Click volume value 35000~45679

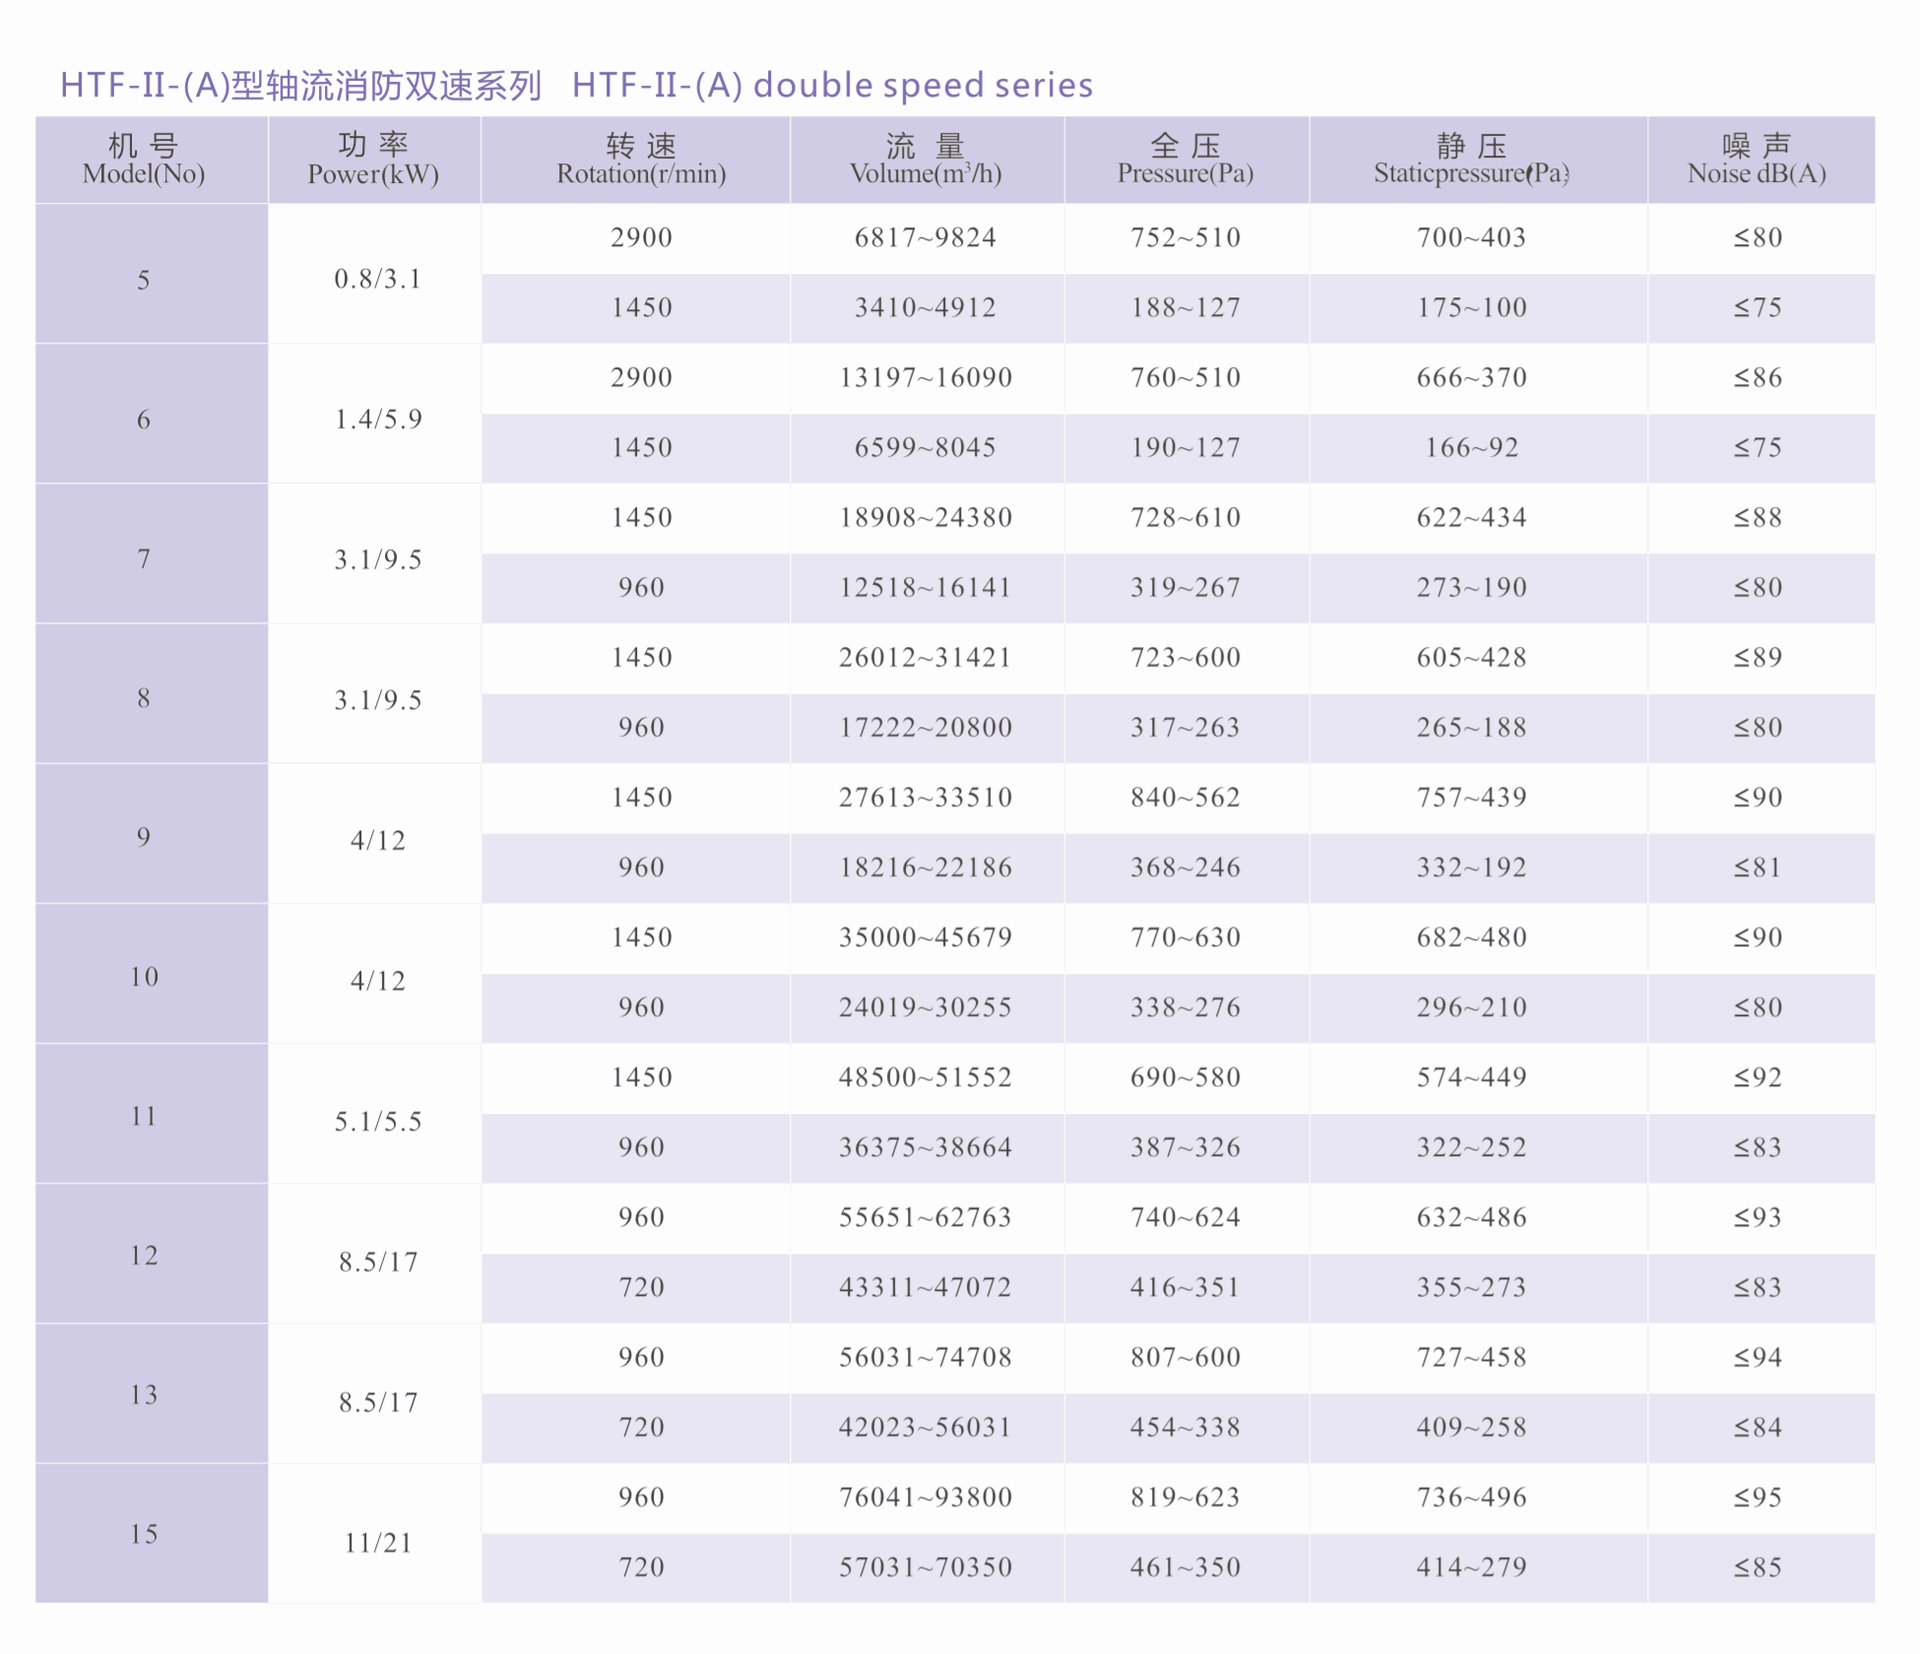(x=925, y=938)
